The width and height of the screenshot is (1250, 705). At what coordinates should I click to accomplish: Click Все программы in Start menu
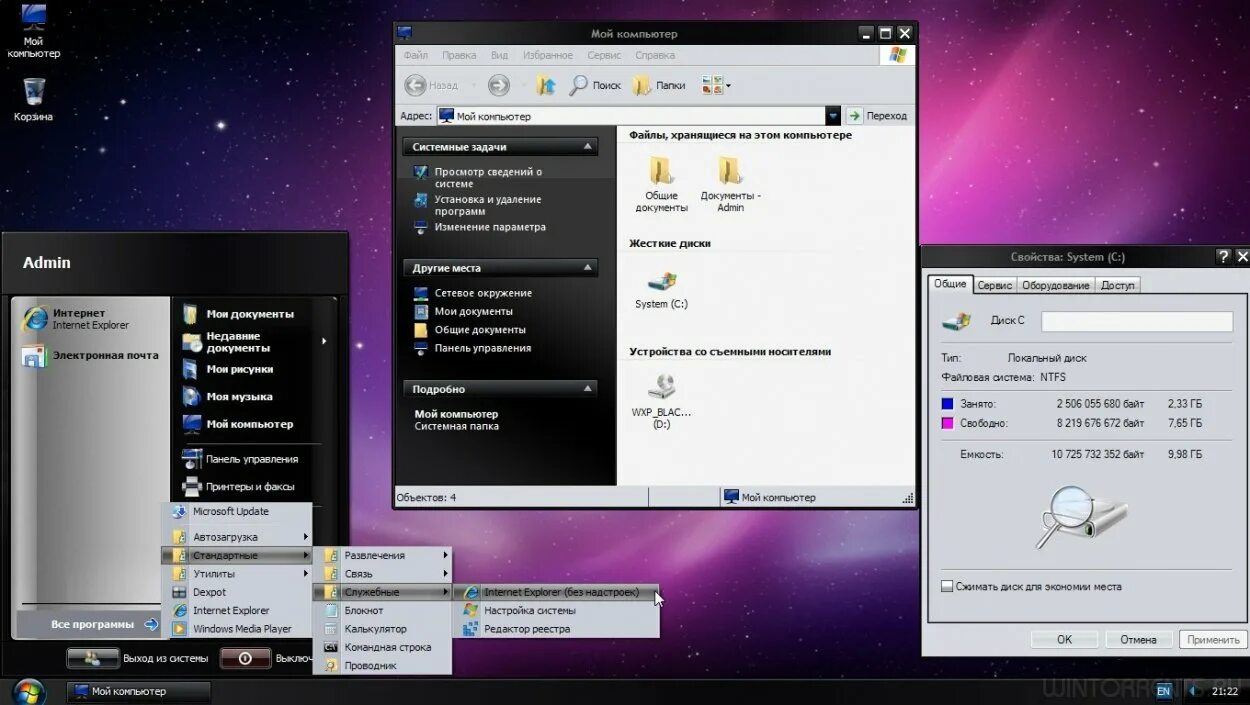[x=90, y=624]
